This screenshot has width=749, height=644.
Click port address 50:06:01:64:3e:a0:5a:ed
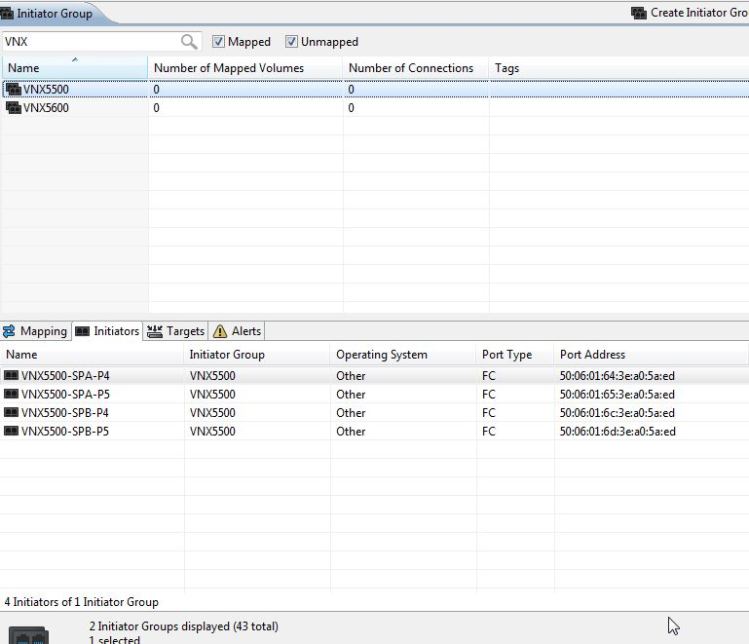617,376
